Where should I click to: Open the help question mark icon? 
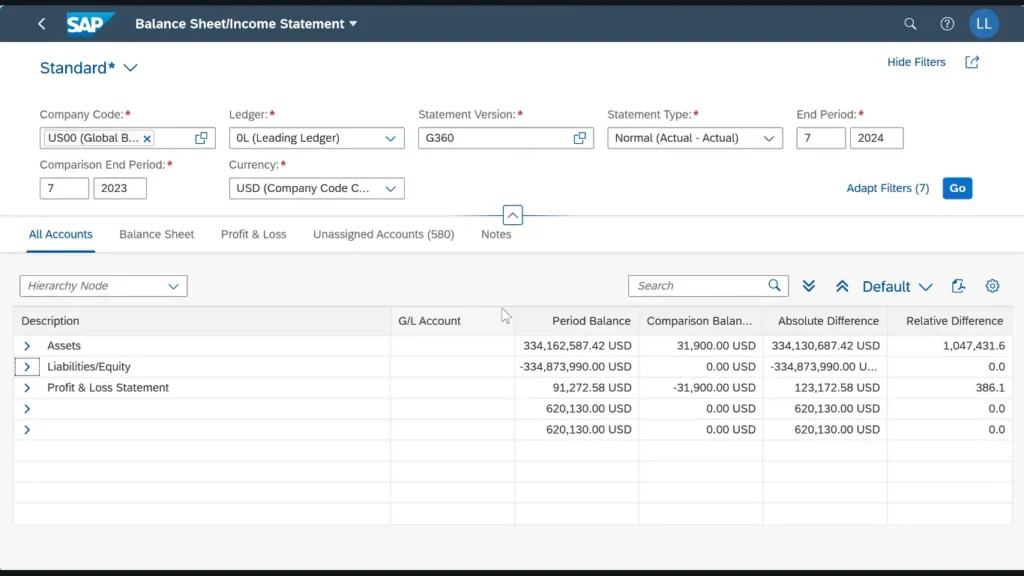pos(947,24)
